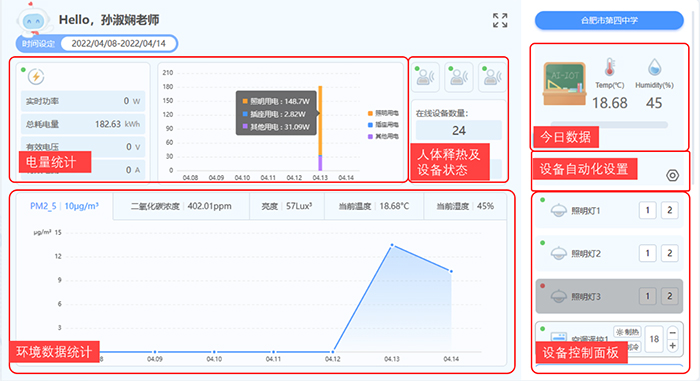Set air conditioner to 制热 heating mode
Screen dimensions: 700x381
(628, 332)
